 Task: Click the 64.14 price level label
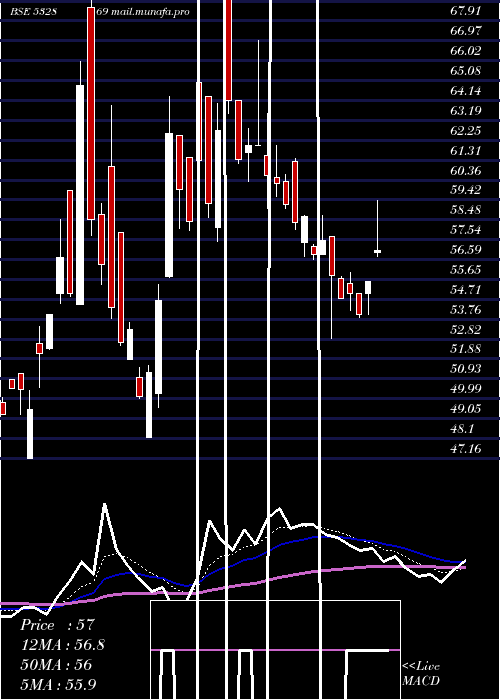[466, 91]
